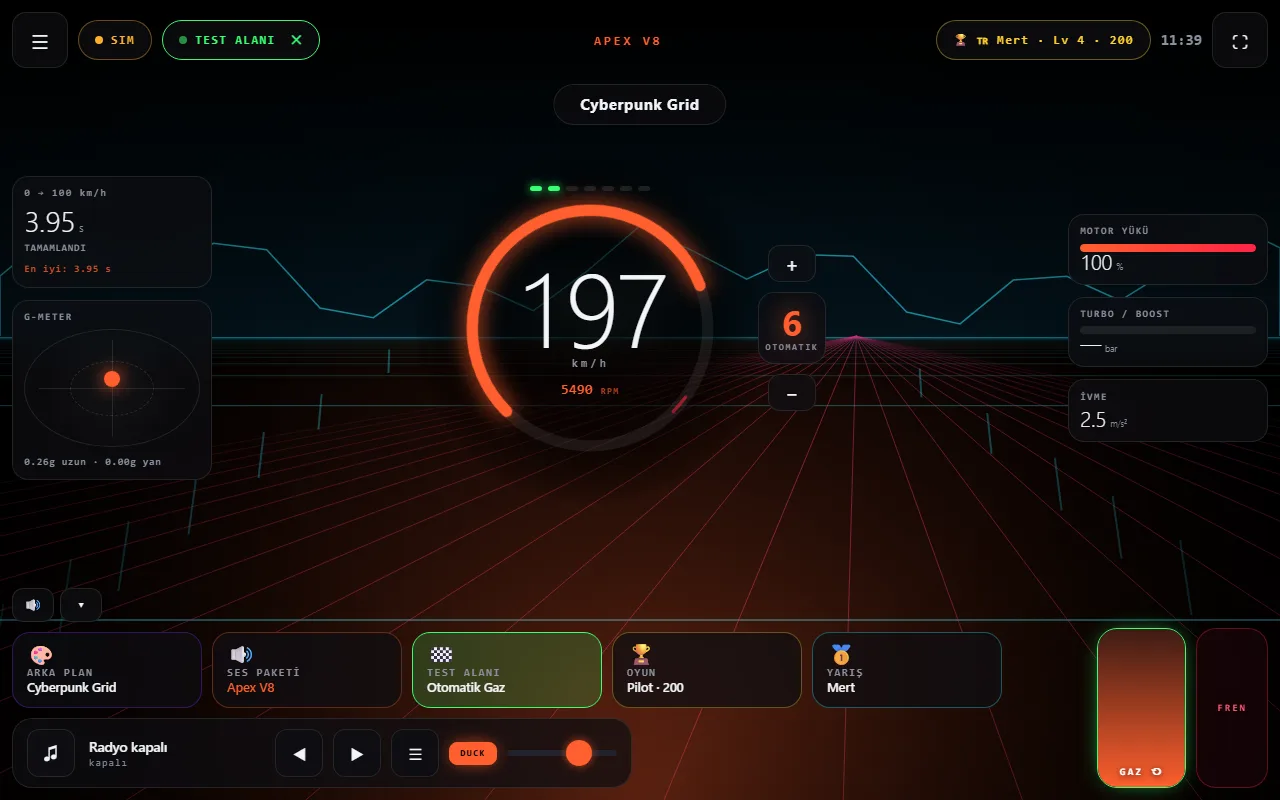
Task: Click the medal icon on Yarış card
Action: [x=841, y=655]
